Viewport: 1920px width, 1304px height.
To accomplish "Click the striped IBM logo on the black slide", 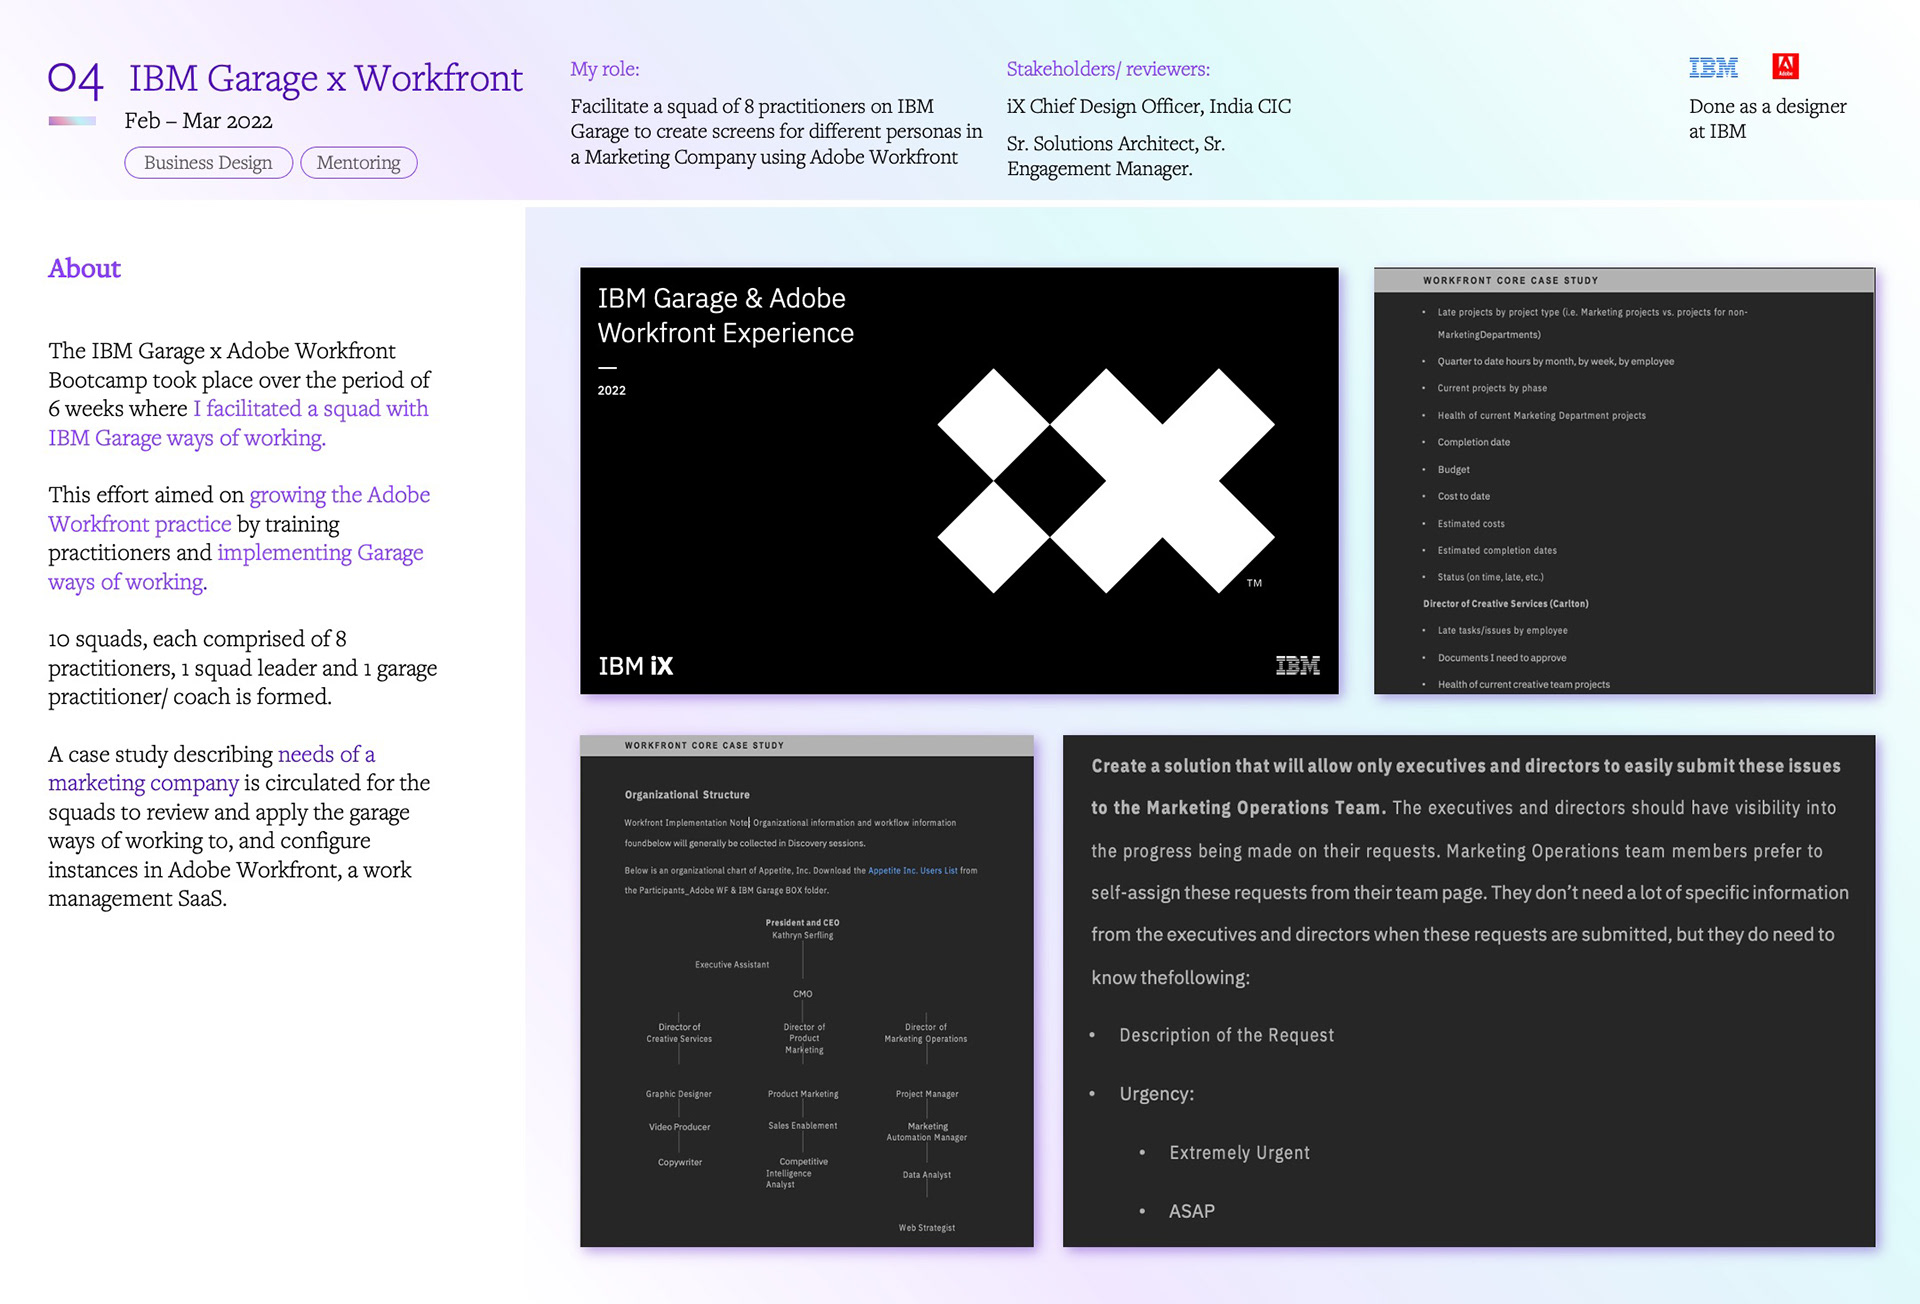I will tap(1297, 666).
